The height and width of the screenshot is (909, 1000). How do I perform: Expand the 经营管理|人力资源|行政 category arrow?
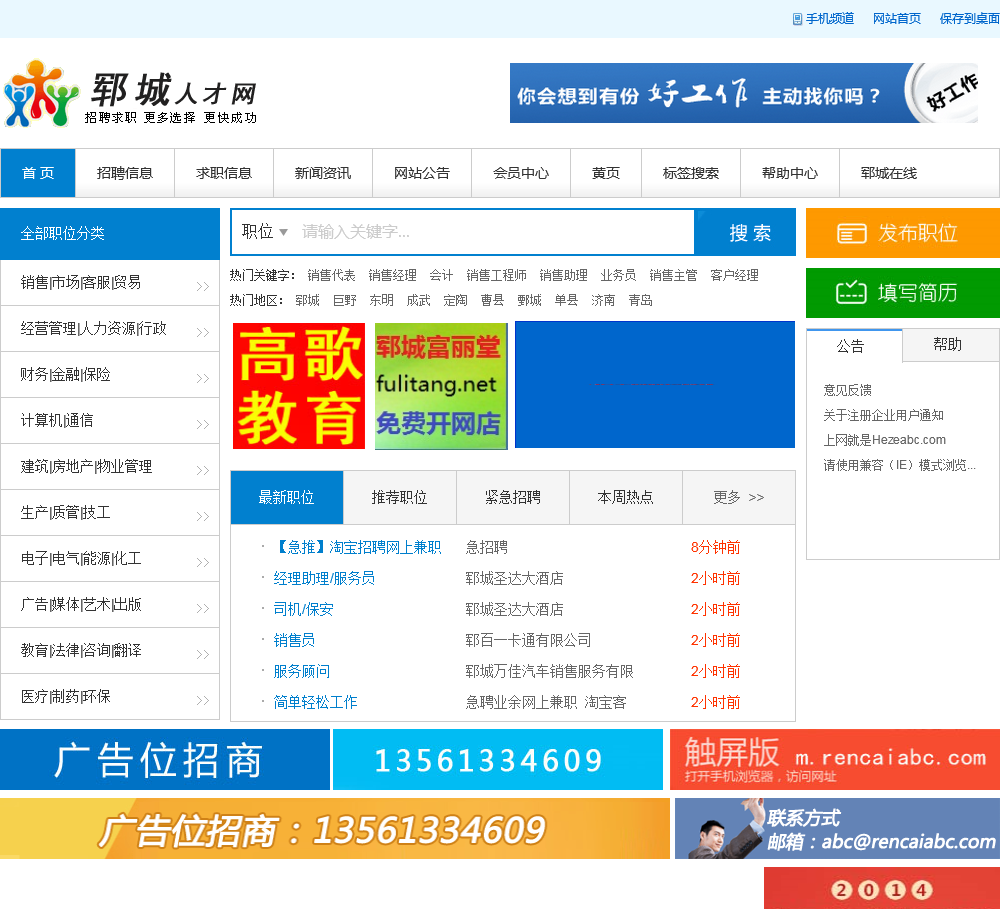coord(203,332)
